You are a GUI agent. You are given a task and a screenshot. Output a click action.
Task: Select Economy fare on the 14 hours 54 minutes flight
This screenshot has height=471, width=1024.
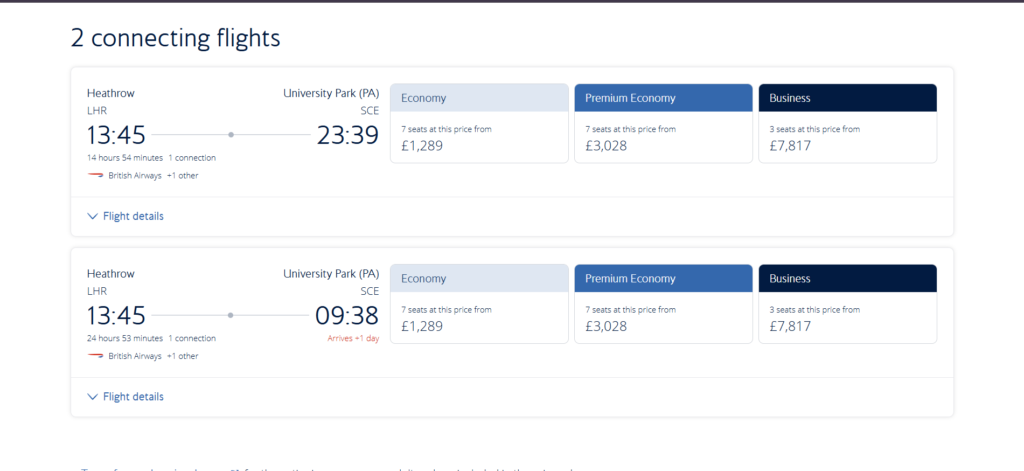(x=479, y=123)
